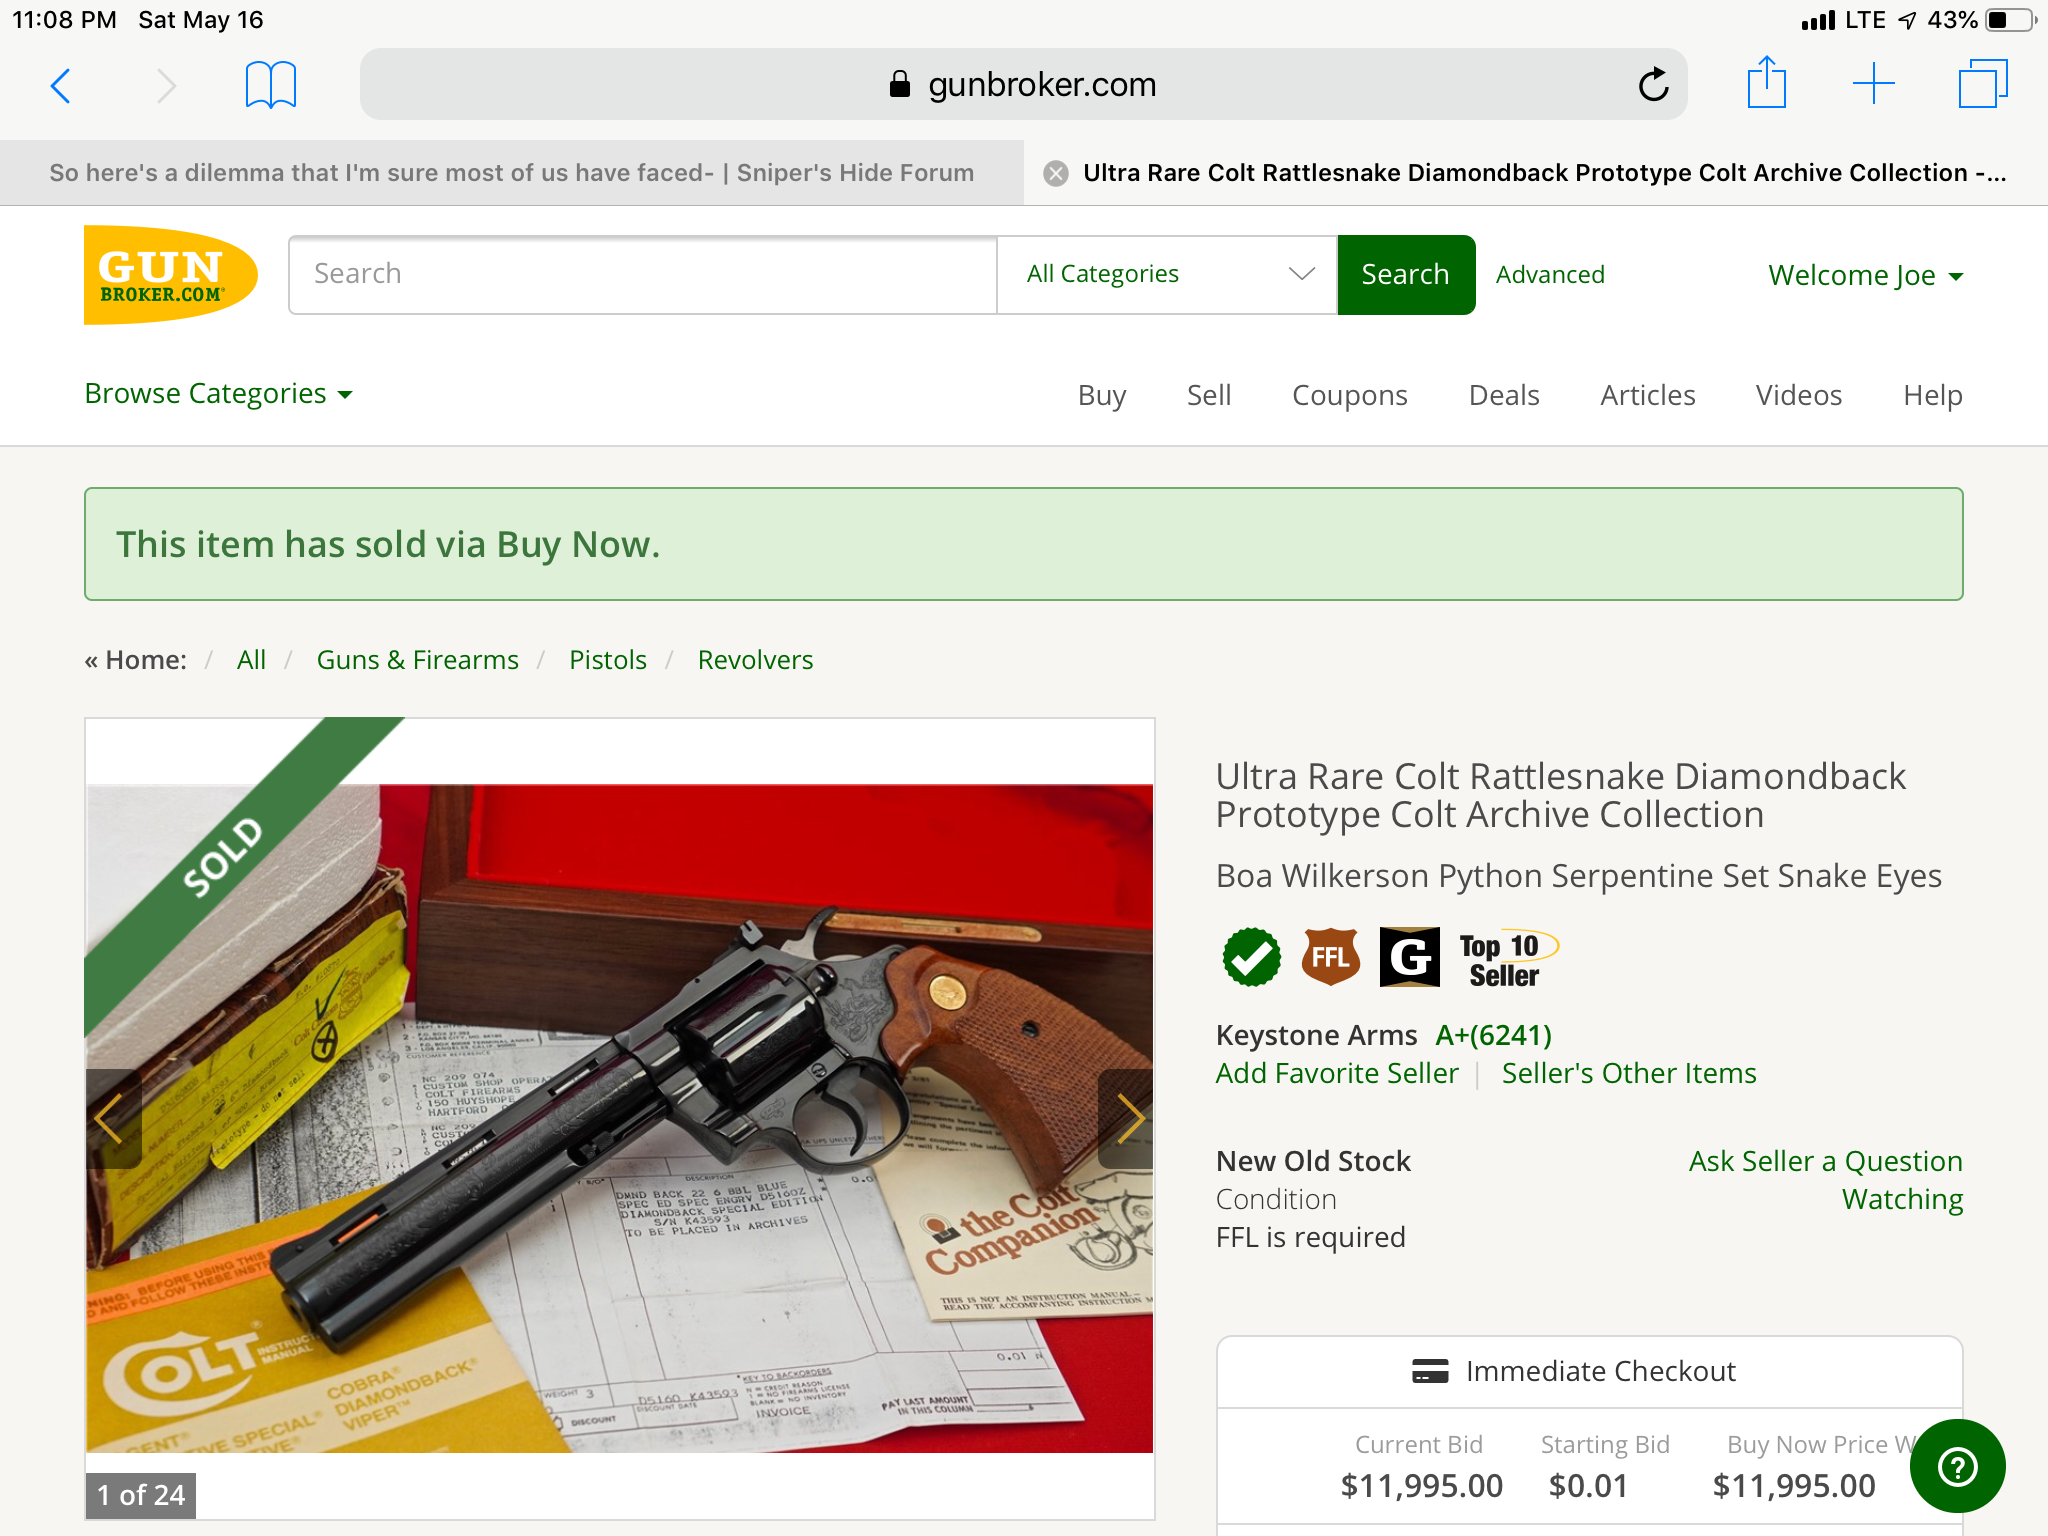
Task: Click Immediate Checkout card icon
Action: pyautogui.click(x=1430, y=1371)
